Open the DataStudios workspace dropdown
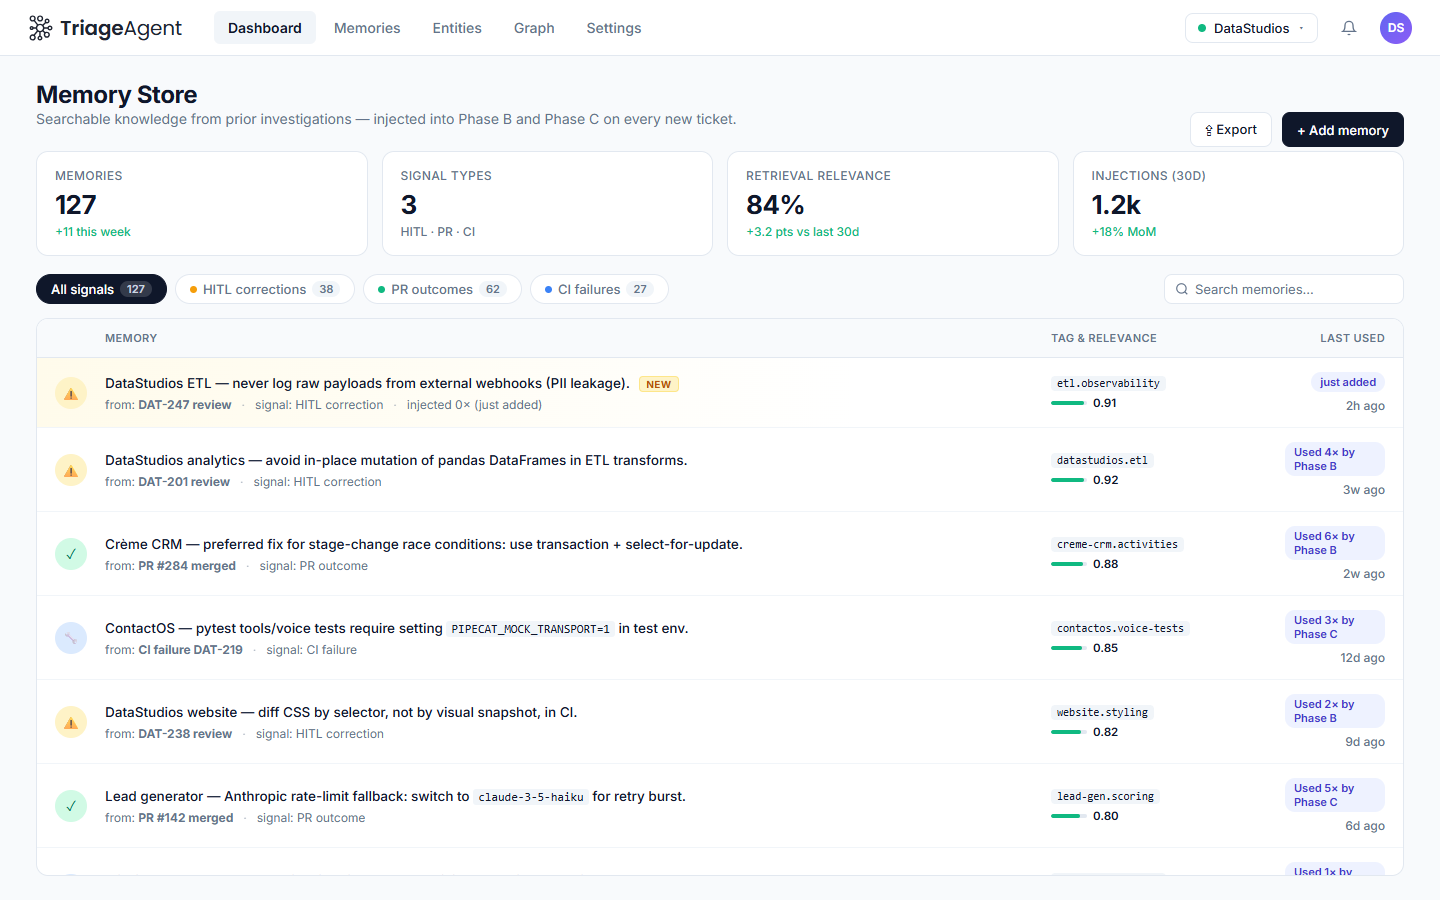Screen dimensions: 1440x900 click(x=1251, y=28)
